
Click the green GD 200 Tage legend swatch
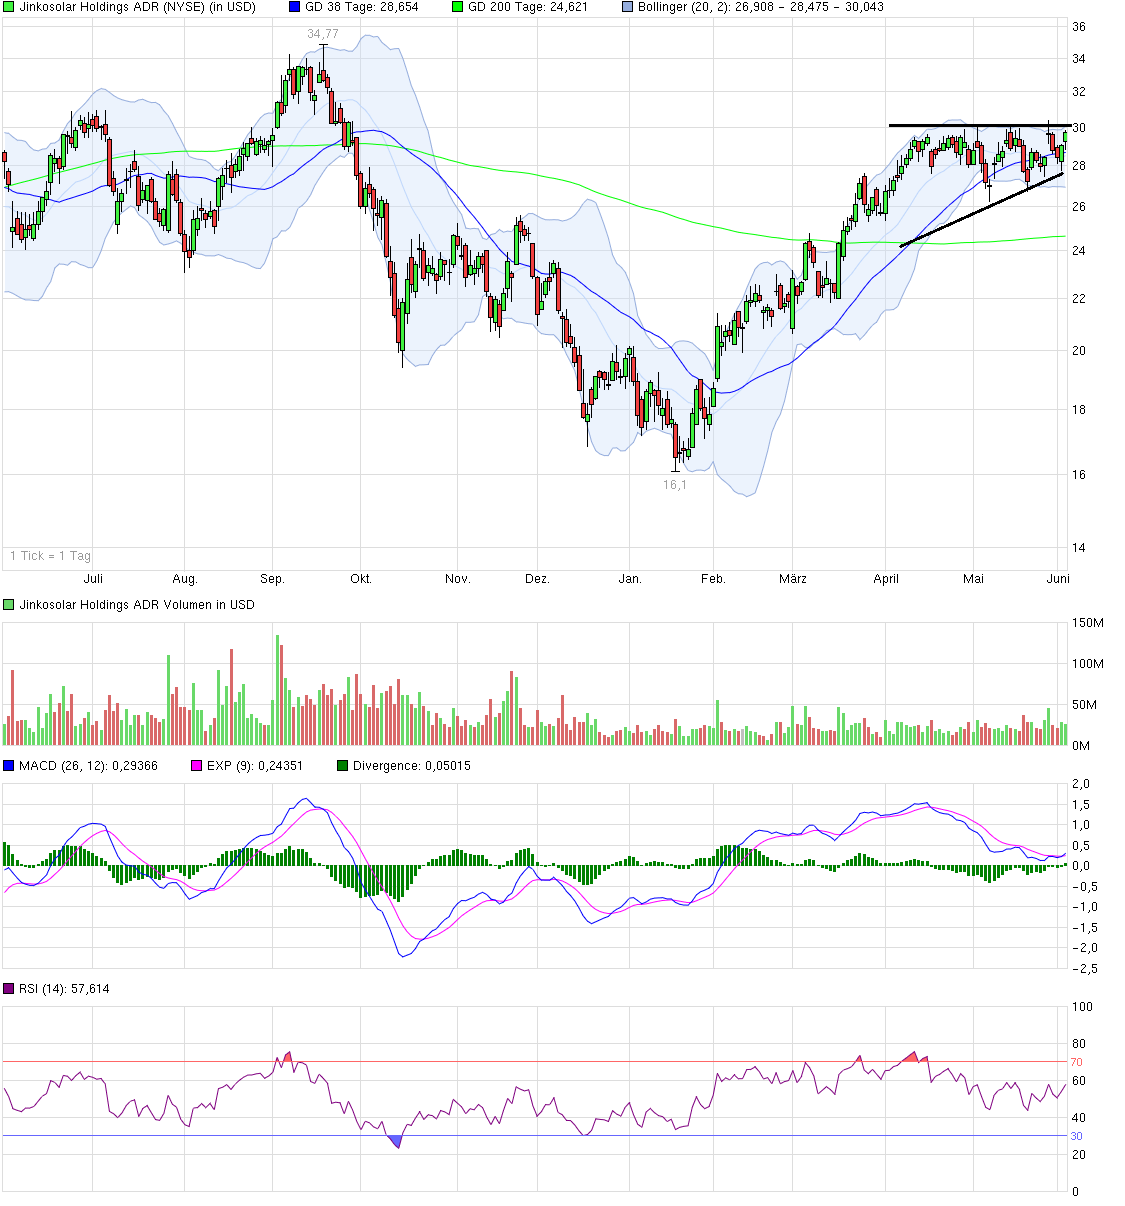(458, 7)
